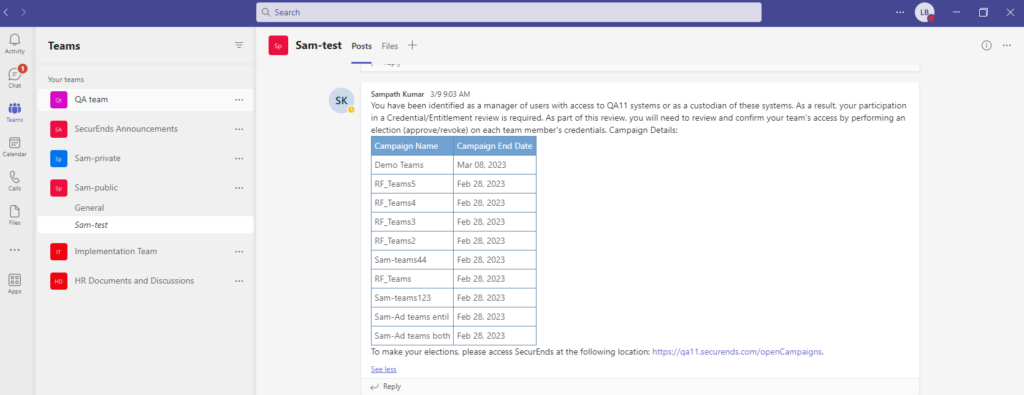Select the Implementation Team
The width and height of the screenshot is (1024, 395).
pos(146,251)
